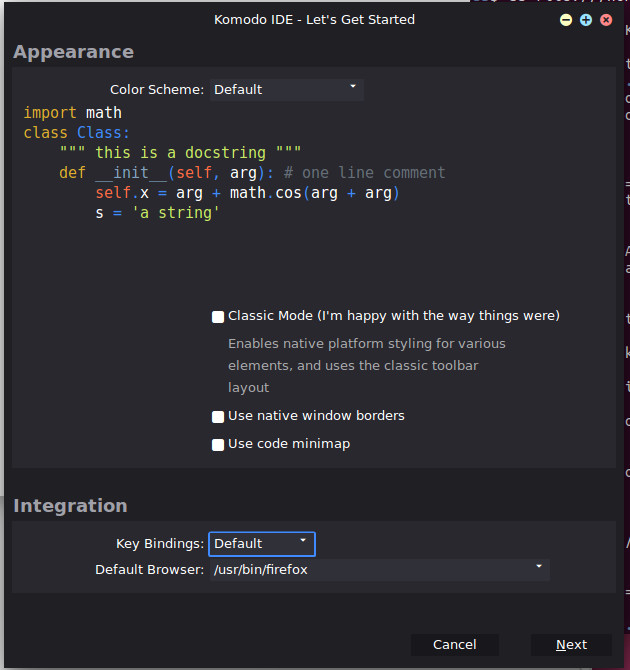
Task: Click the Classic Mode description text
Action: tap(366, 365)
